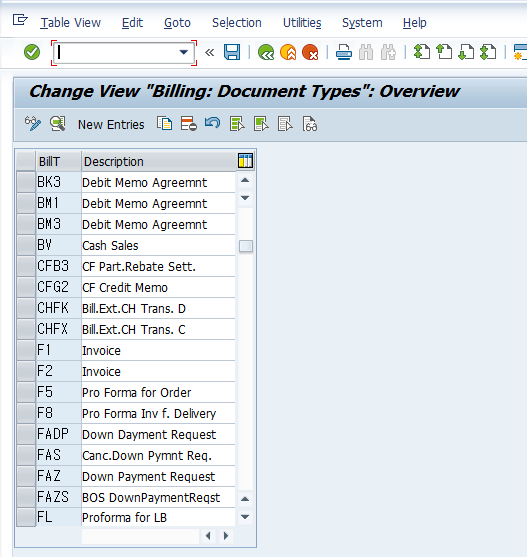Click 'BOS DownPaymentReqst' description cell
Screen dimensions: 527x557
[x=158, y=497]
